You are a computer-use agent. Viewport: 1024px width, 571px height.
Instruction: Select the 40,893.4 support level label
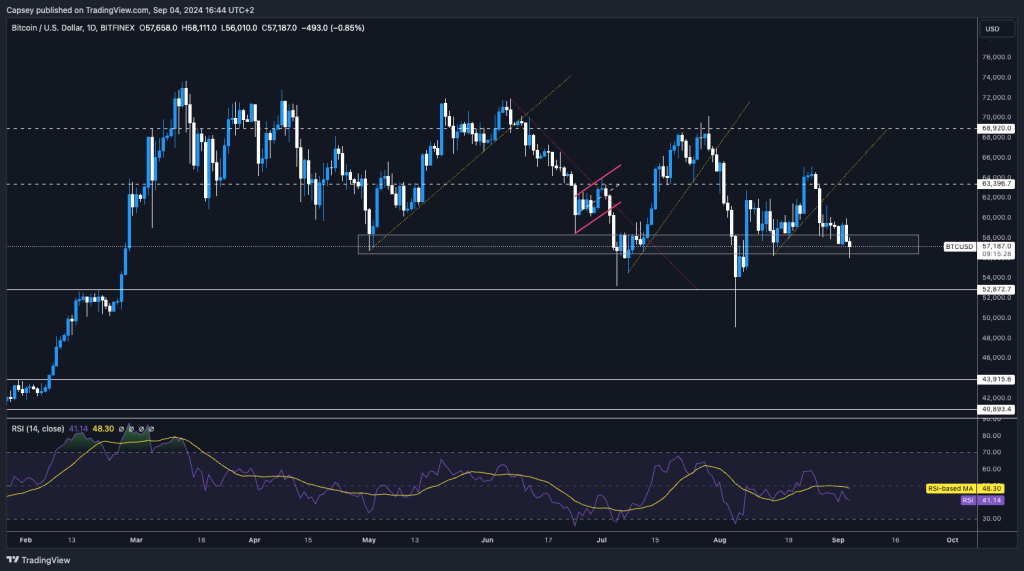998,409
